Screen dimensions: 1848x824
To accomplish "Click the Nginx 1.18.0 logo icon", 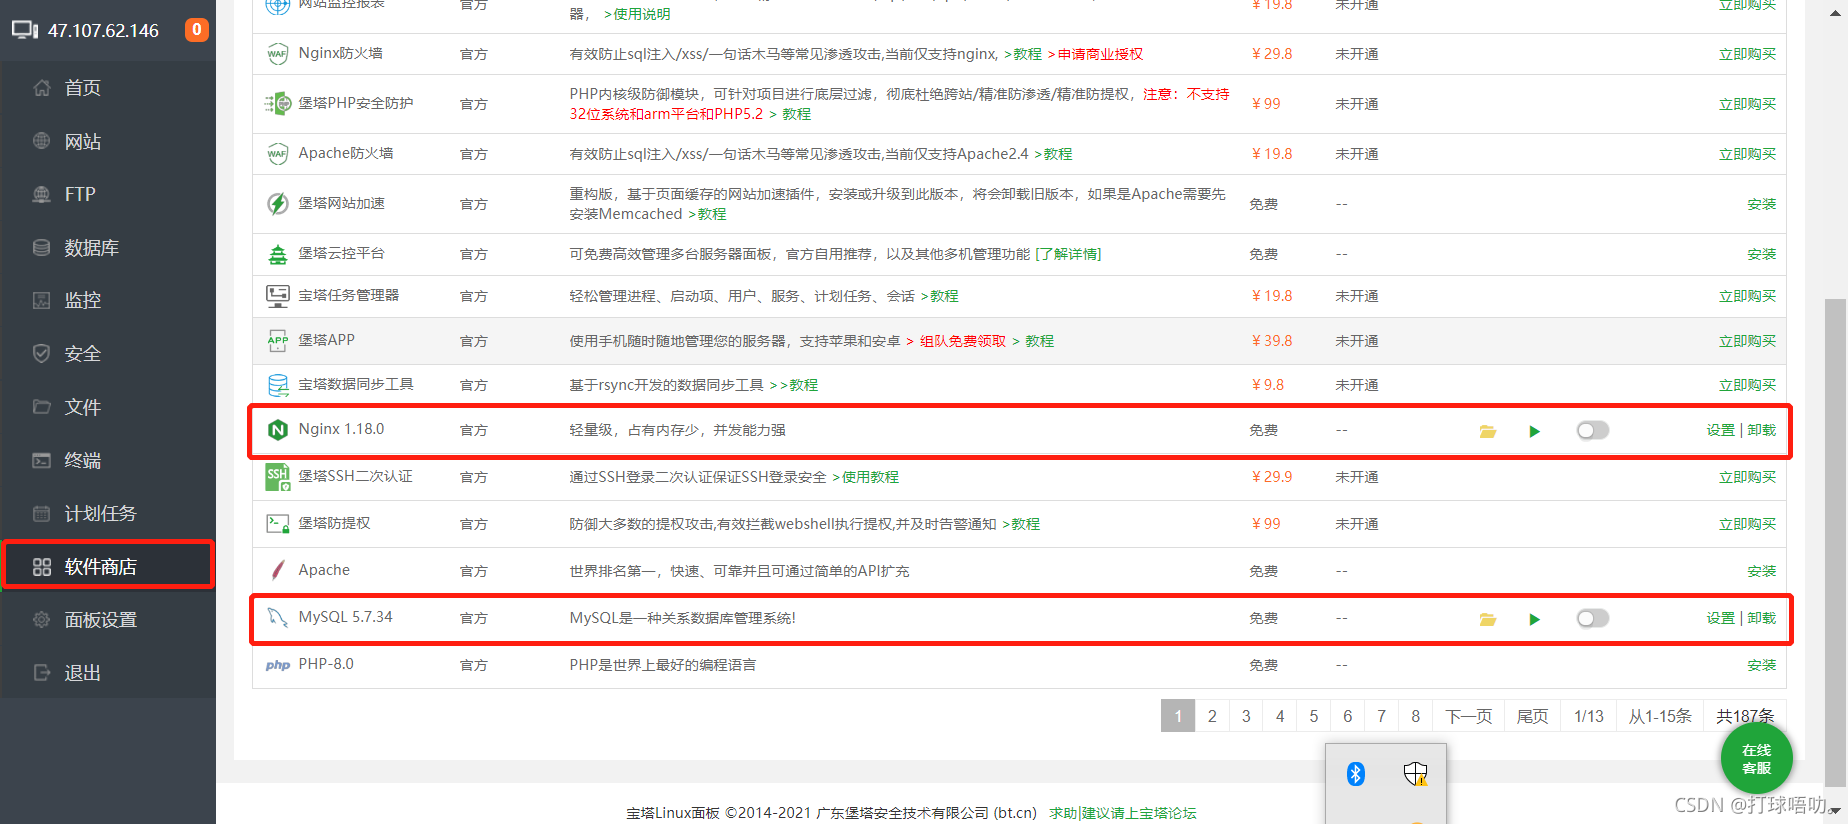I will coord(277,430).
